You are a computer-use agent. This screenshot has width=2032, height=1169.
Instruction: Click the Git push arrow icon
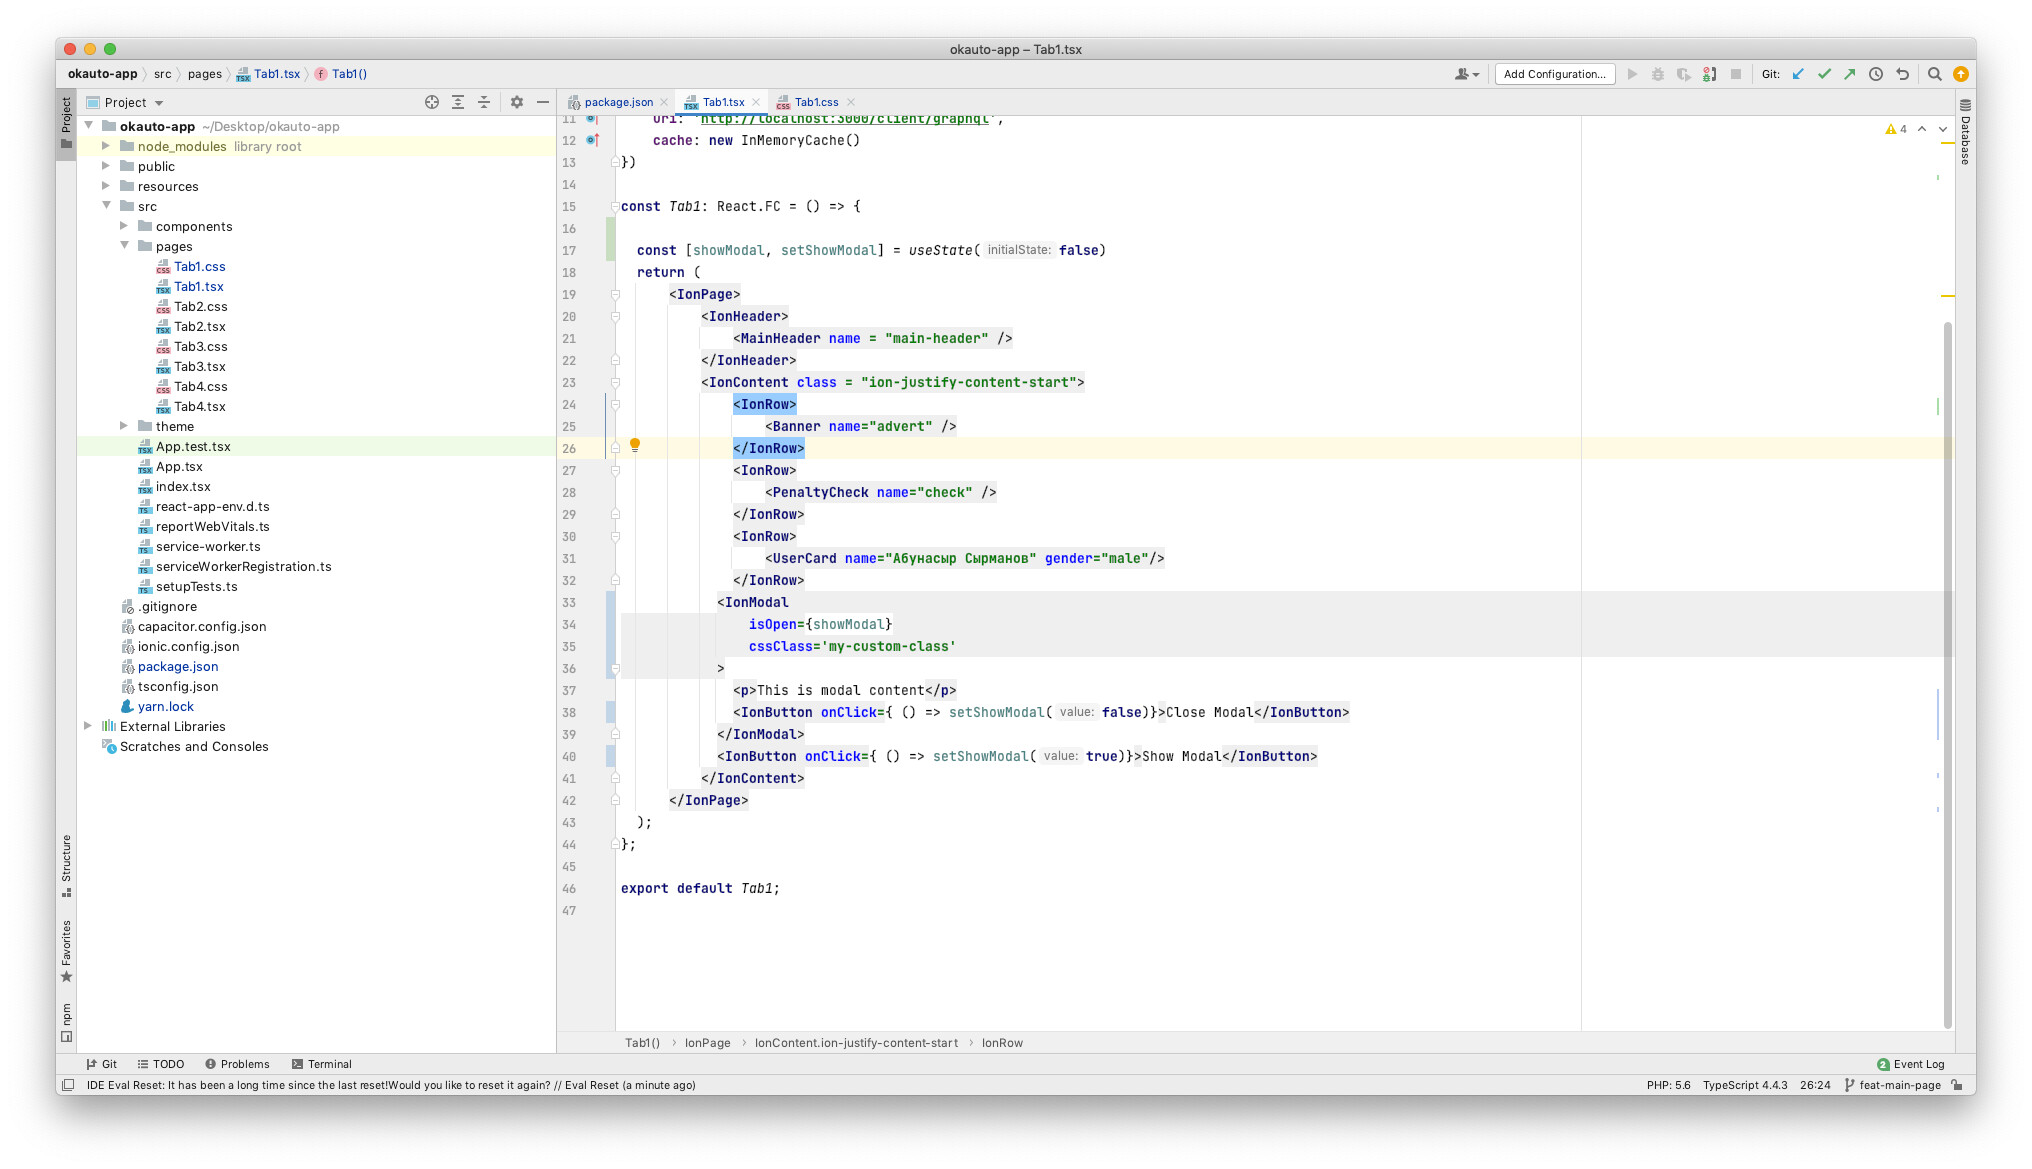pyautogui.click(x=1850, y=74)
